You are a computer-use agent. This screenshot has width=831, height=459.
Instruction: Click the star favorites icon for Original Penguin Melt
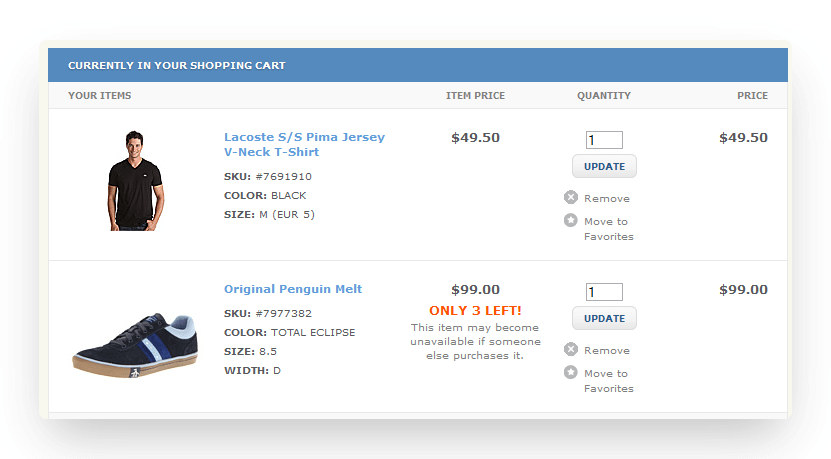571,372
